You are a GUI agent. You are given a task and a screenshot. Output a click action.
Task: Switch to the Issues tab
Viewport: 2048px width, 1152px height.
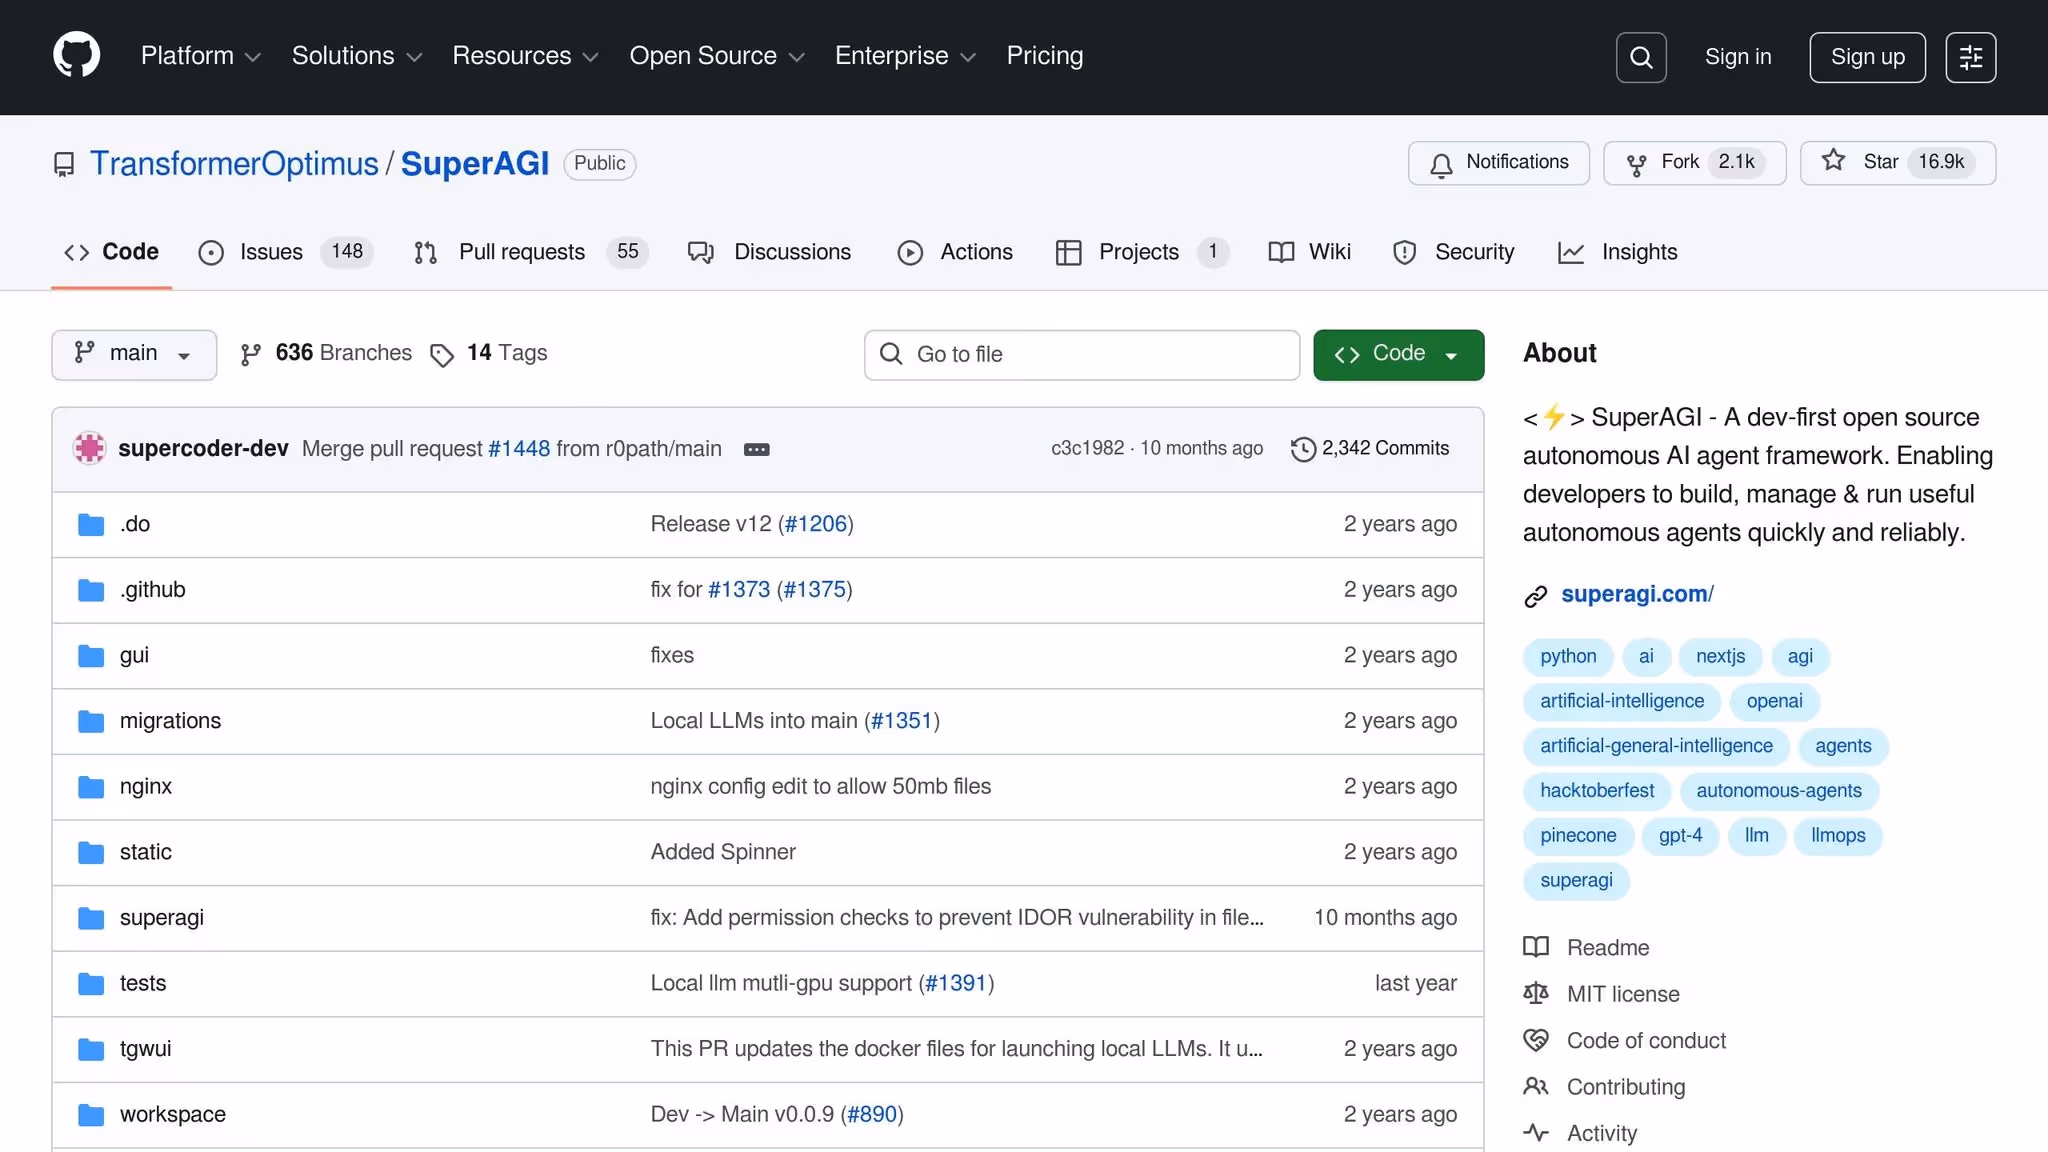click(x=270, y=252)
